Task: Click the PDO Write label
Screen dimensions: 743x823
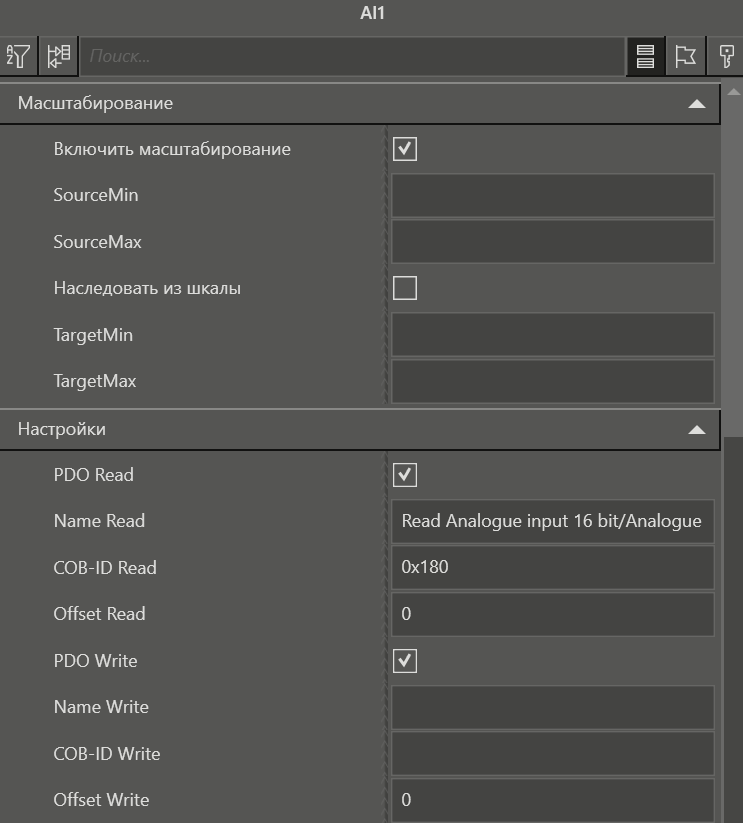Action: [95, 661]
